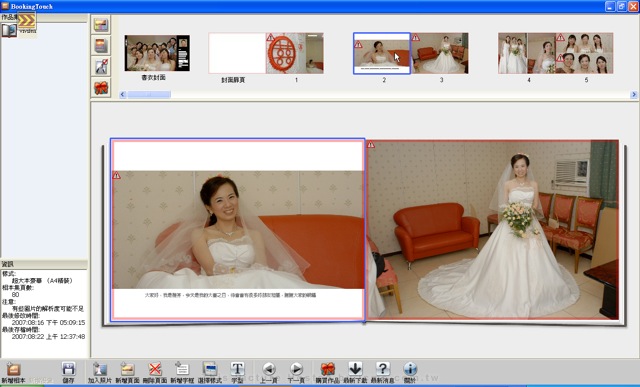Open 最新消息 with the question mark icon
The height and width of the screenshot is (387, 640).
[x=382, y=369]
